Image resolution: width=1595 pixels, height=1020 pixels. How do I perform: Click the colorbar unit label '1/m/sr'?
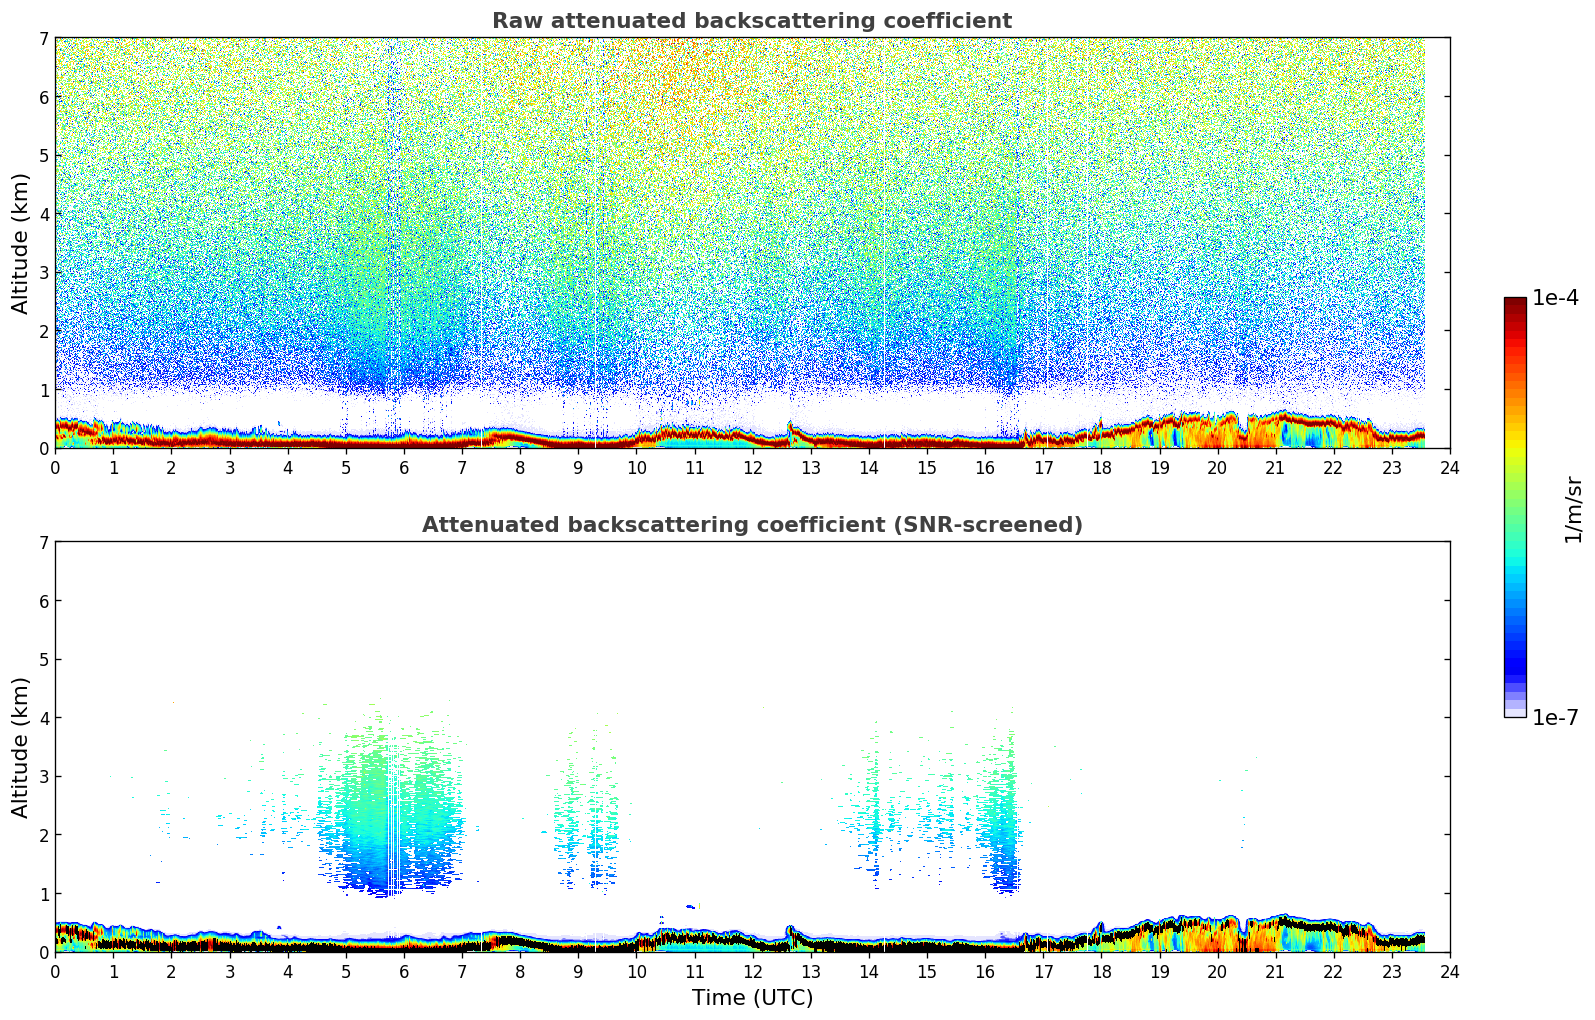coord(1573,509)
